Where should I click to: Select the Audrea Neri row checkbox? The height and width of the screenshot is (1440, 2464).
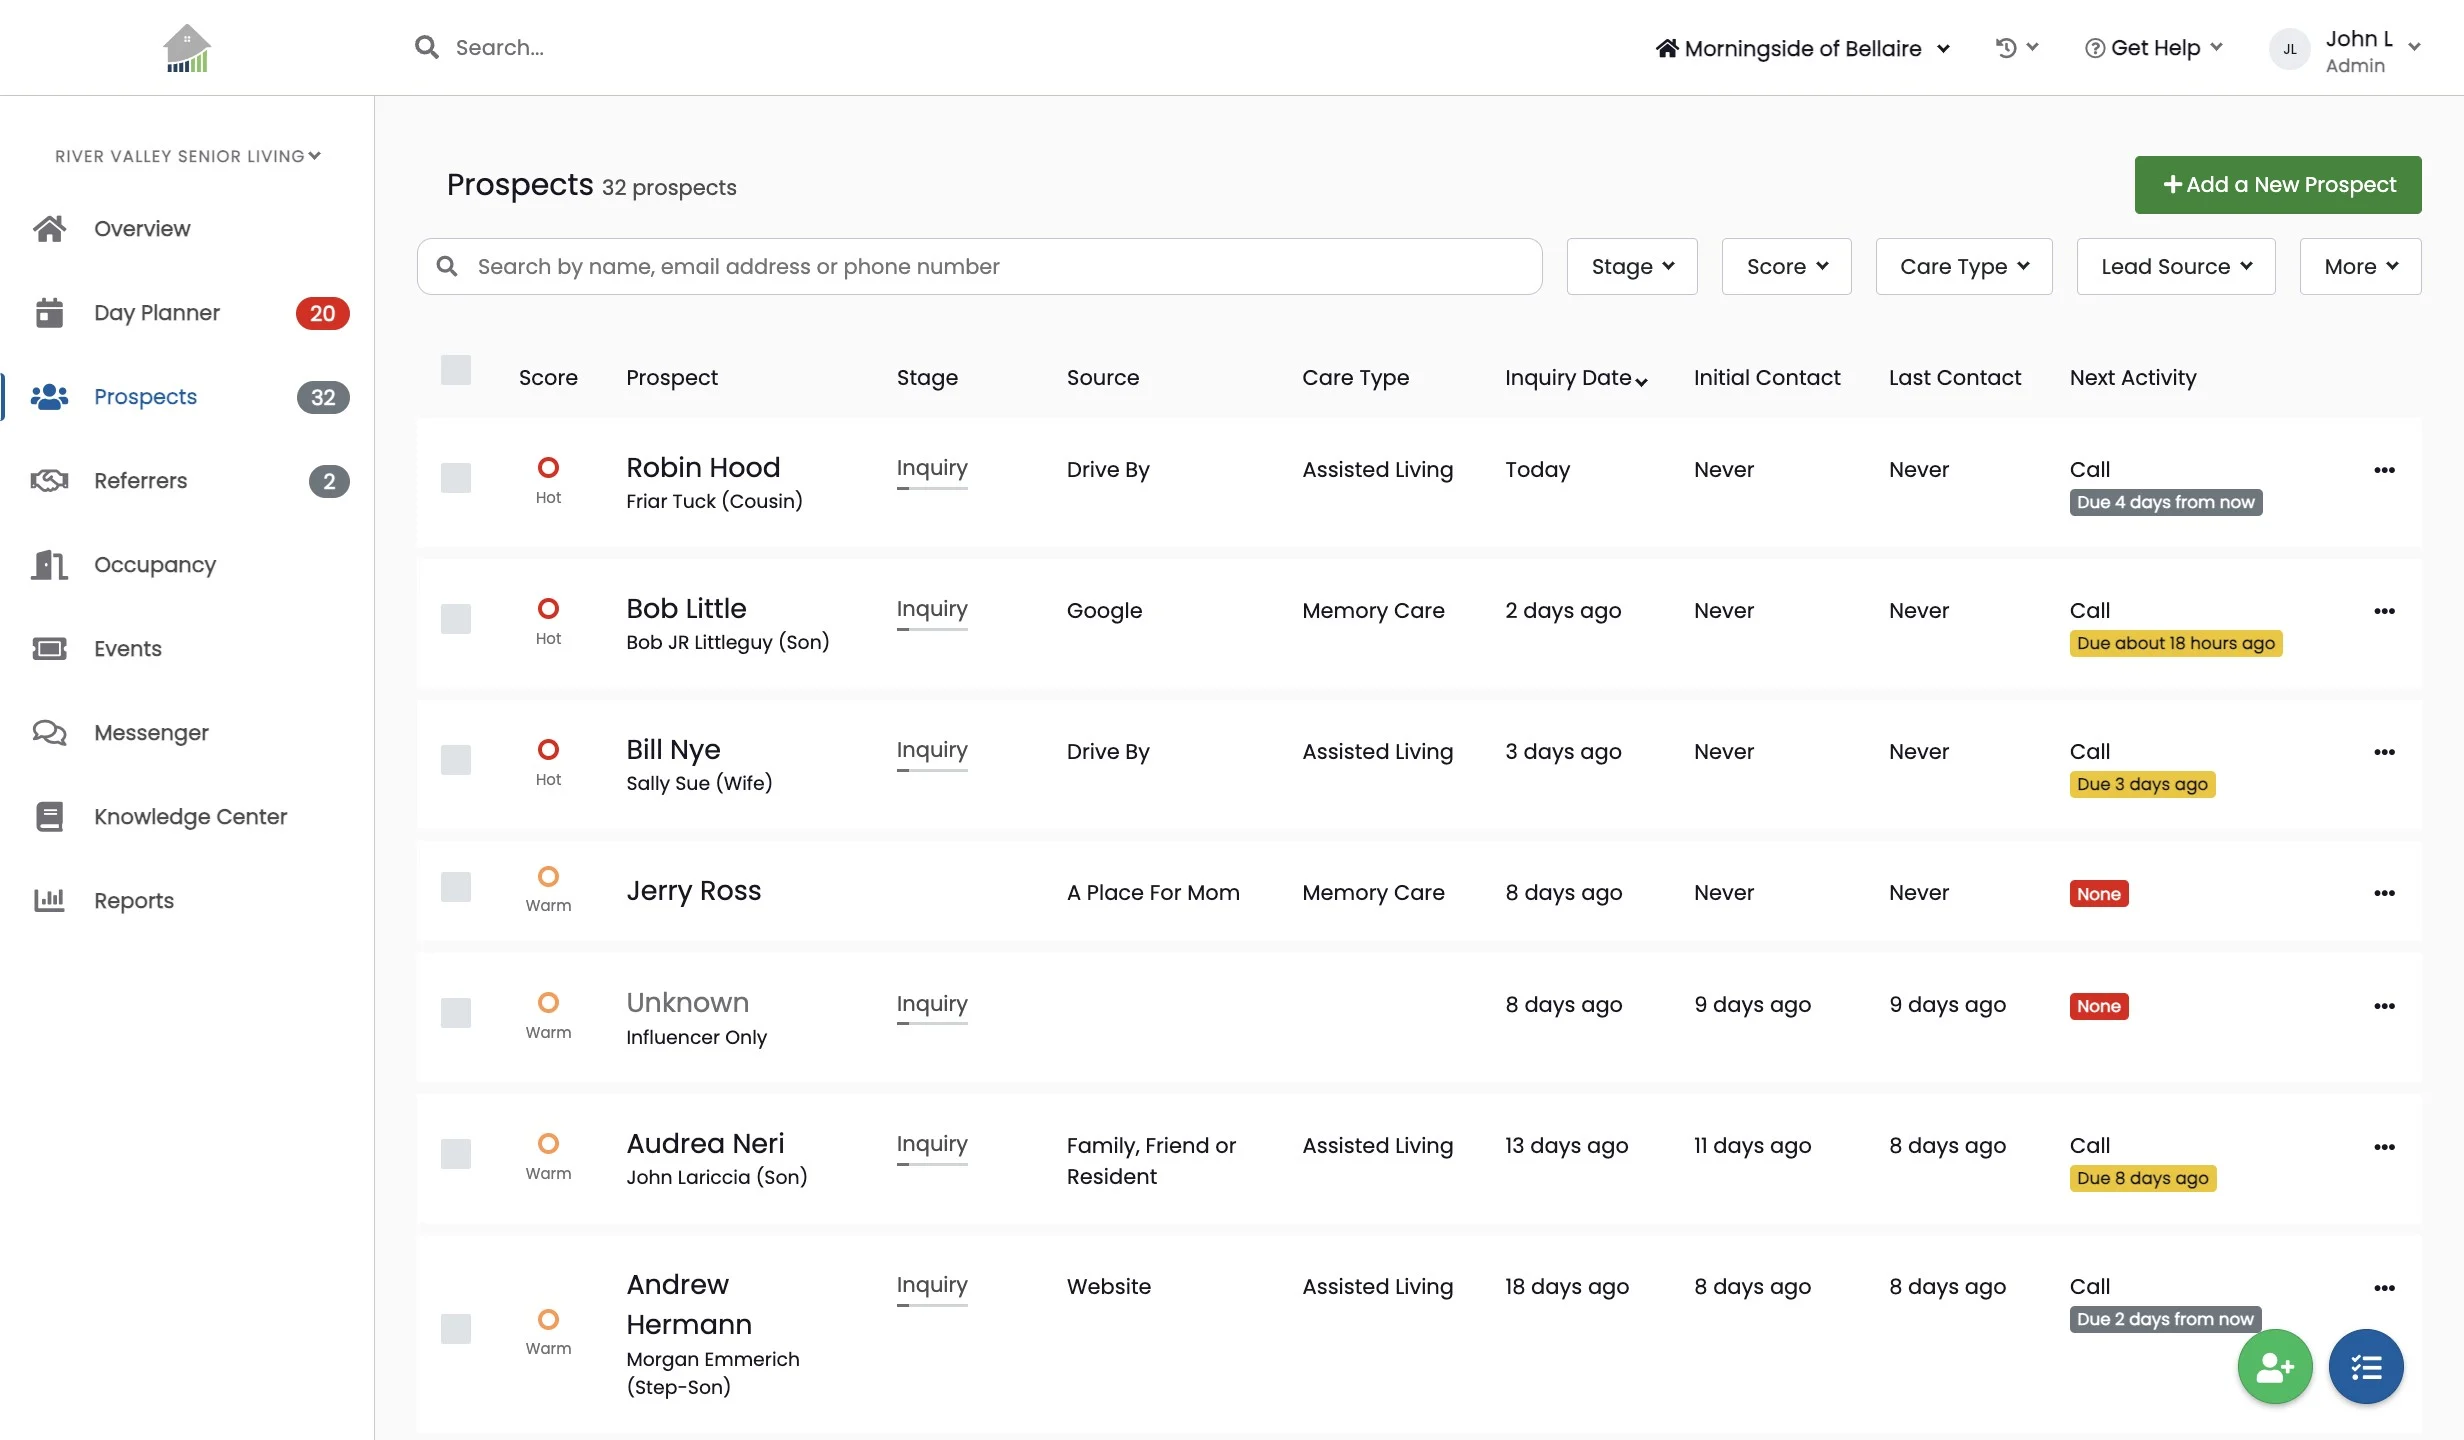tap(456, 1154)
